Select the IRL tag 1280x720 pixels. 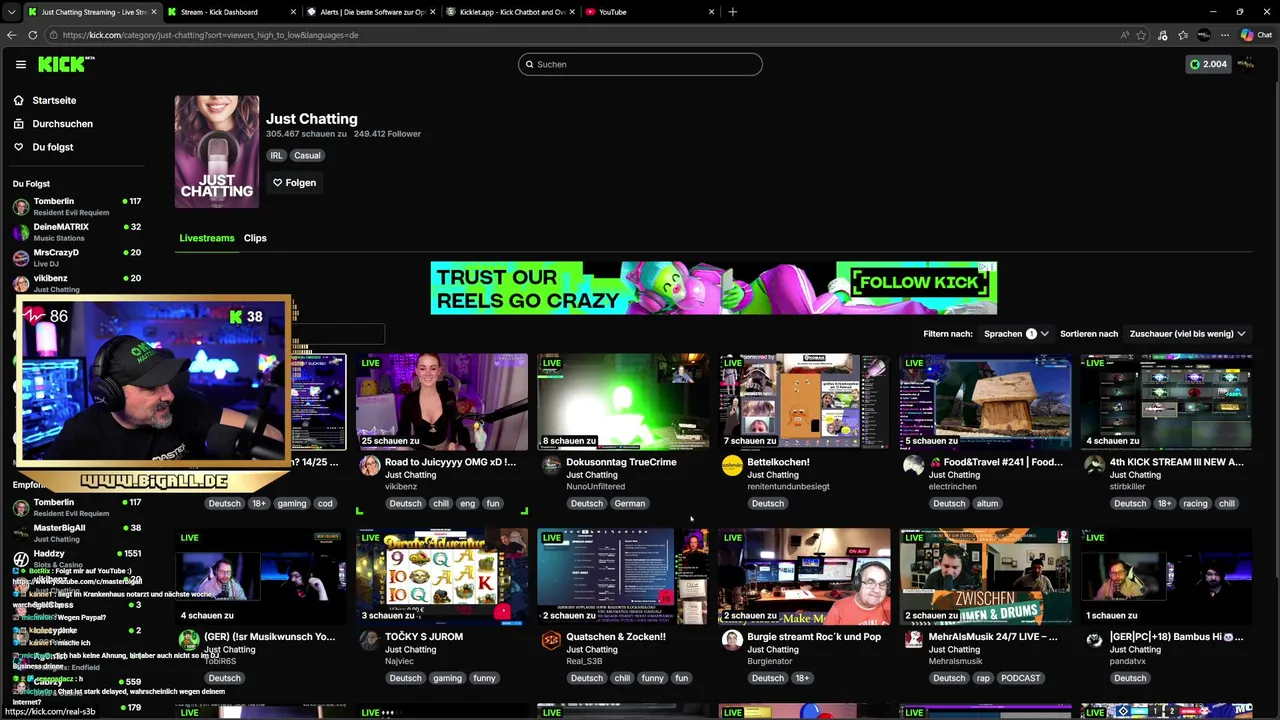point(277,155)
